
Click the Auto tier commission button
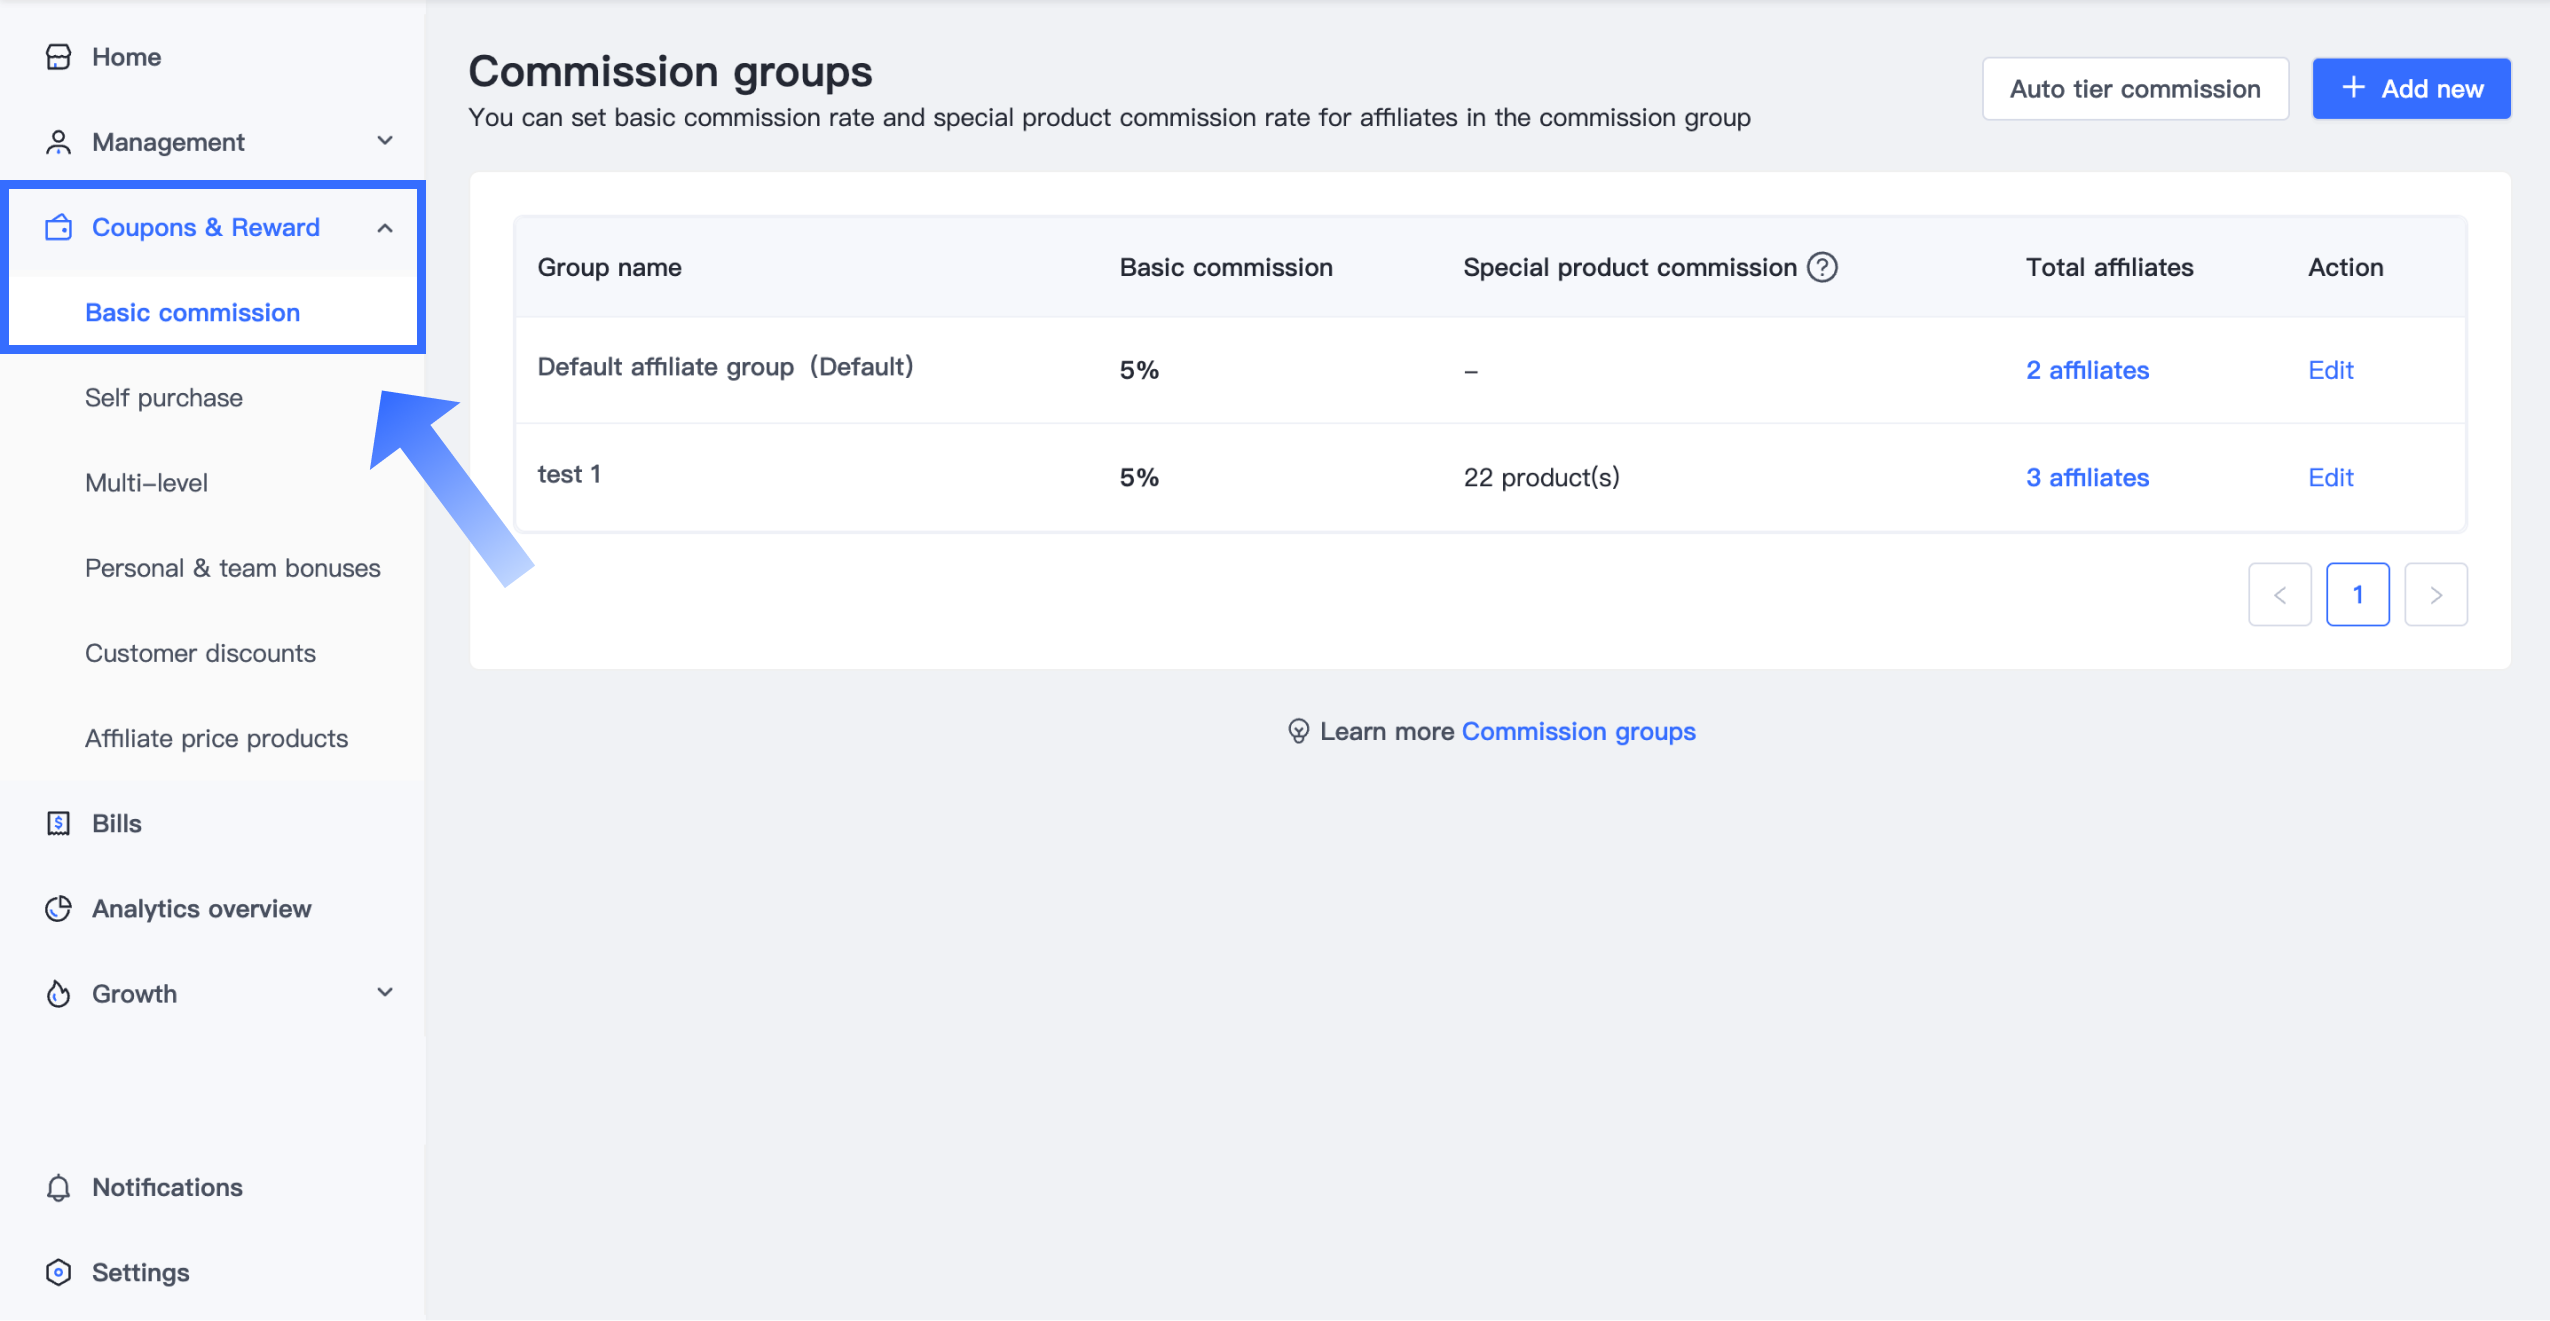[2134, 89]
